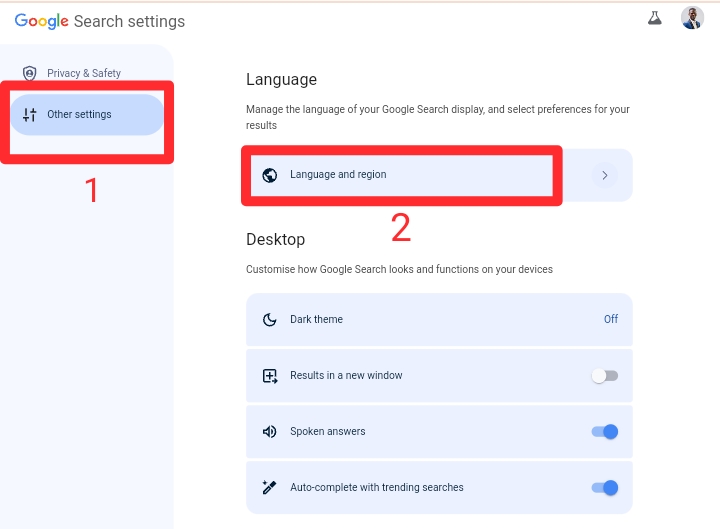This screenshot has height=529, width=720.
Task: Open the Dark theme setting row
Action: pos(439,320)
